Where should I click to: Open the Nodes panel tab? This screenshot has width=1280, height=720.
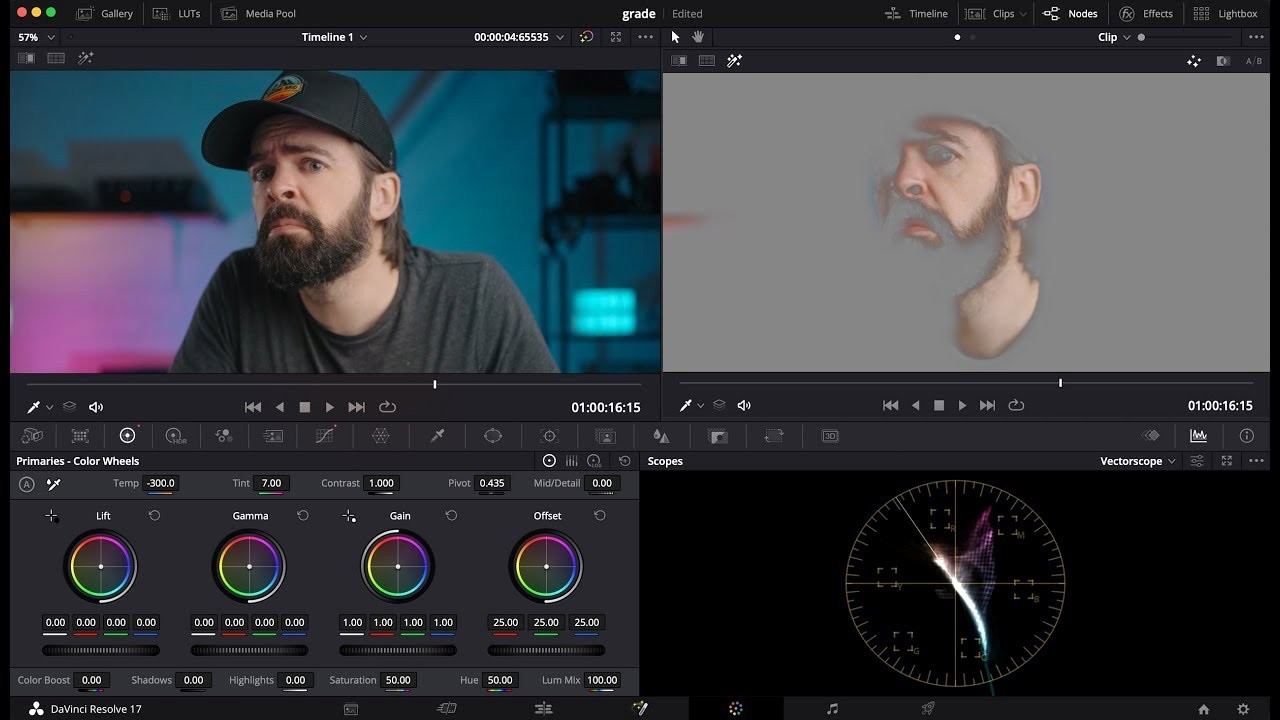(1070, 13)
